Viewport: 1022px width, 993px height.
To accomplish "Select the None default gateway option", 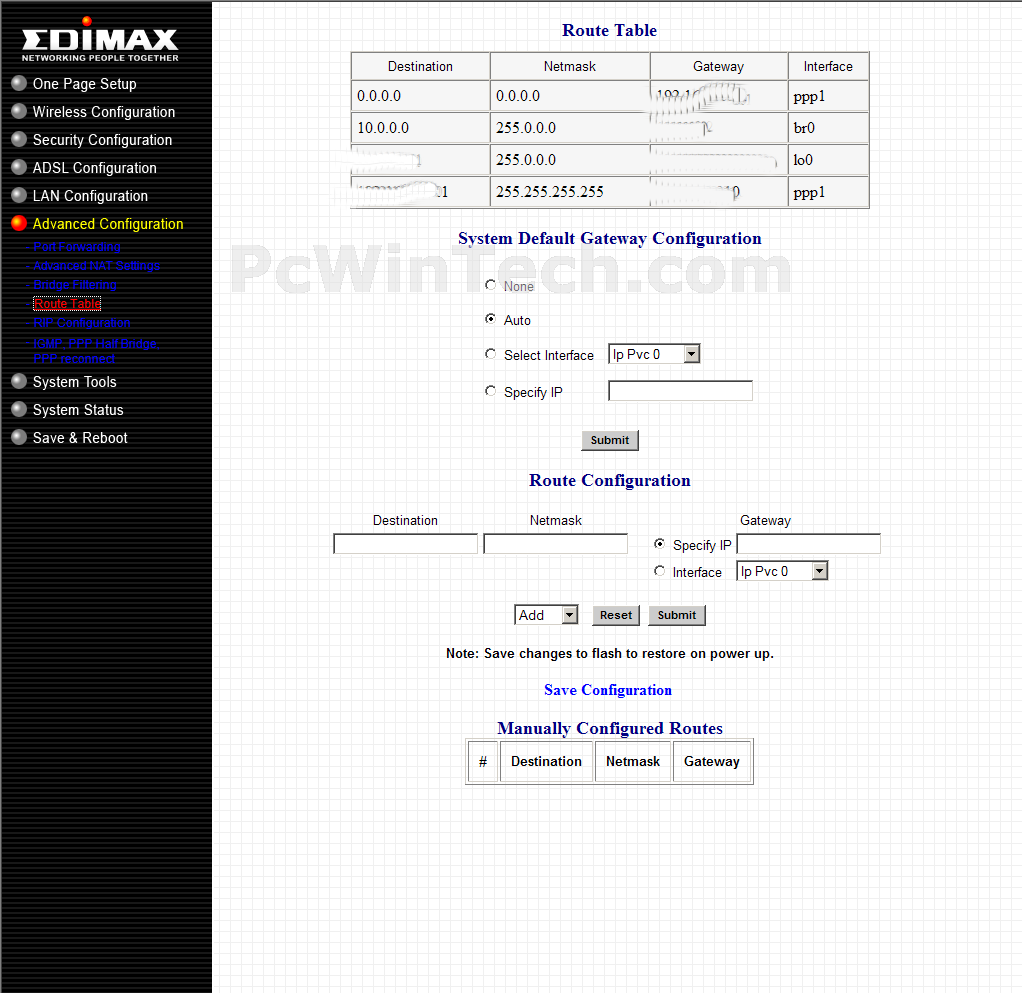I will click(491, 285).
